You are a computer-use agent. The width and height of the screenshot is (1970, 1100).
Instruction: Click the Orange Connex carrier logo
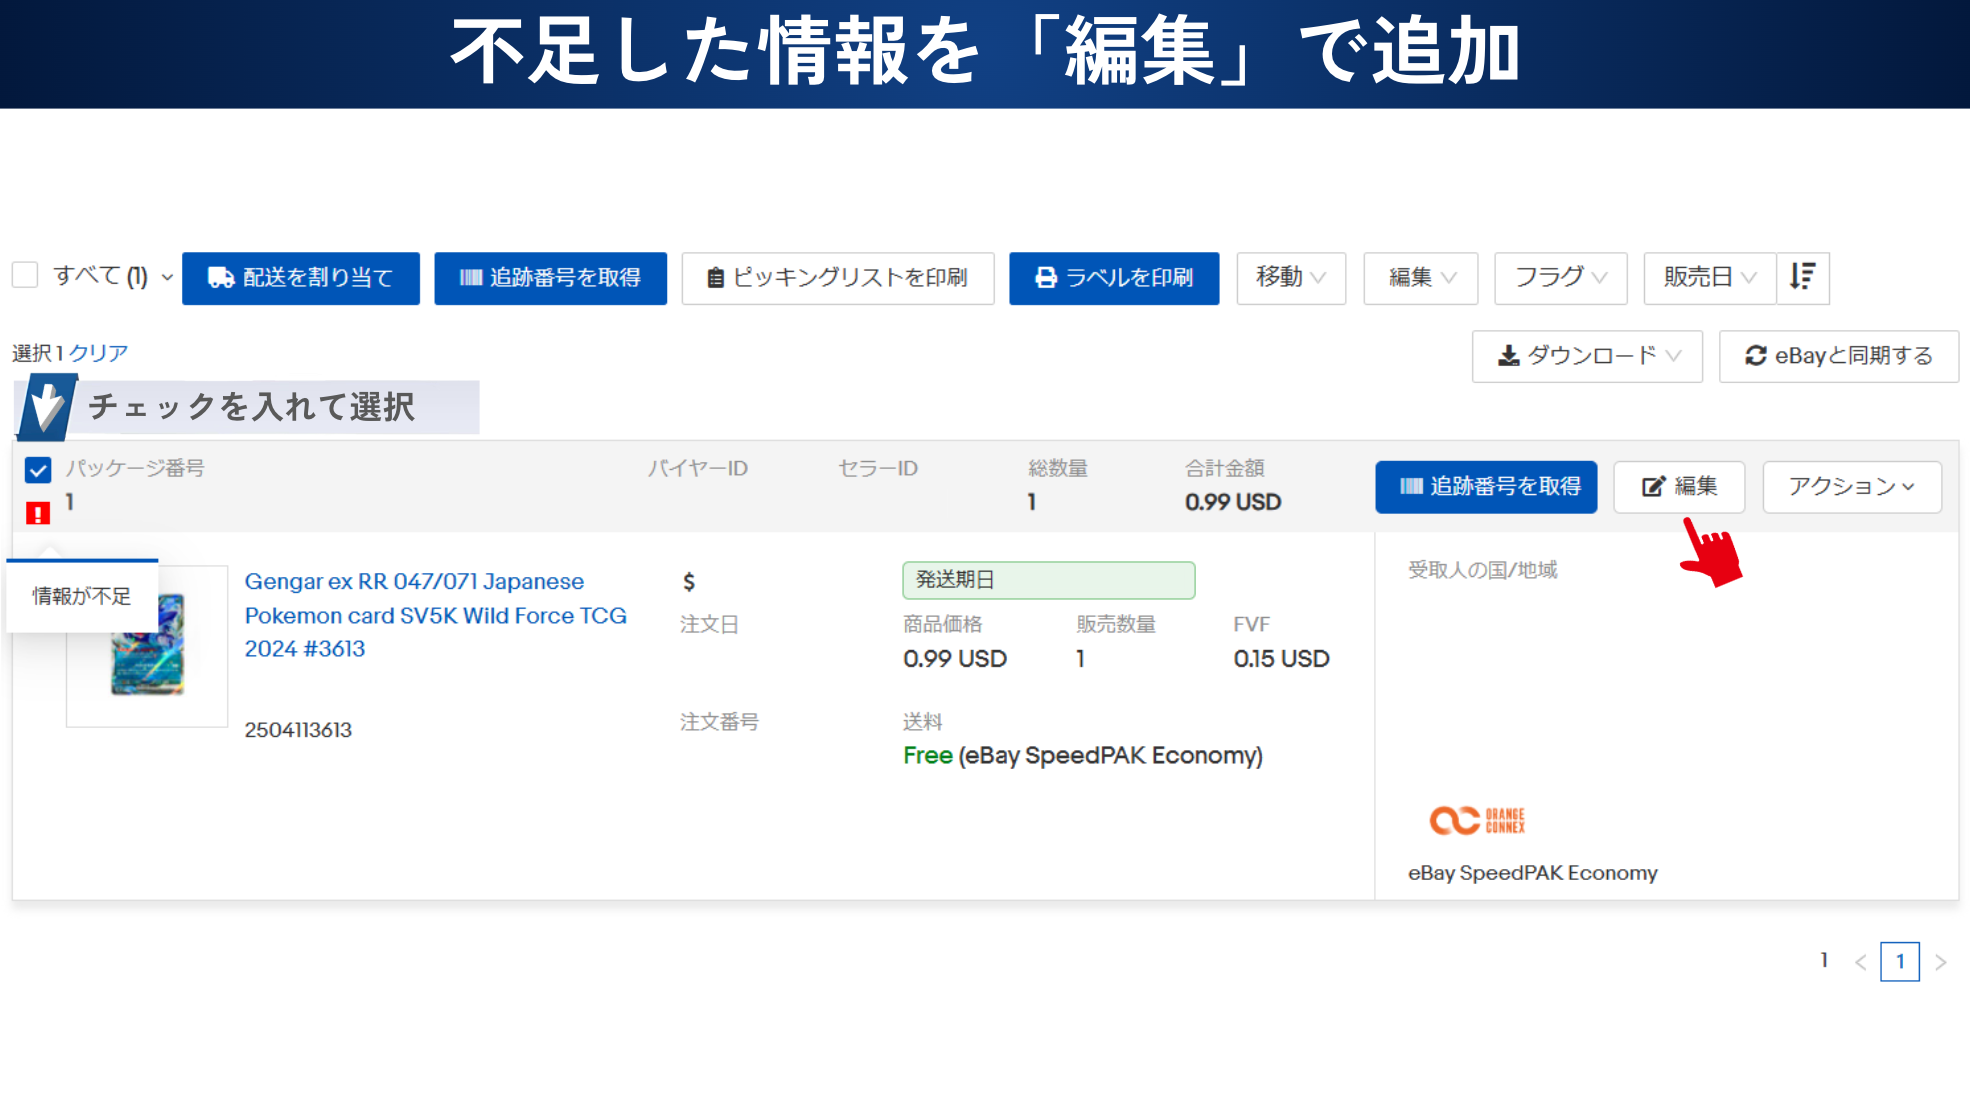[1477, 820]
